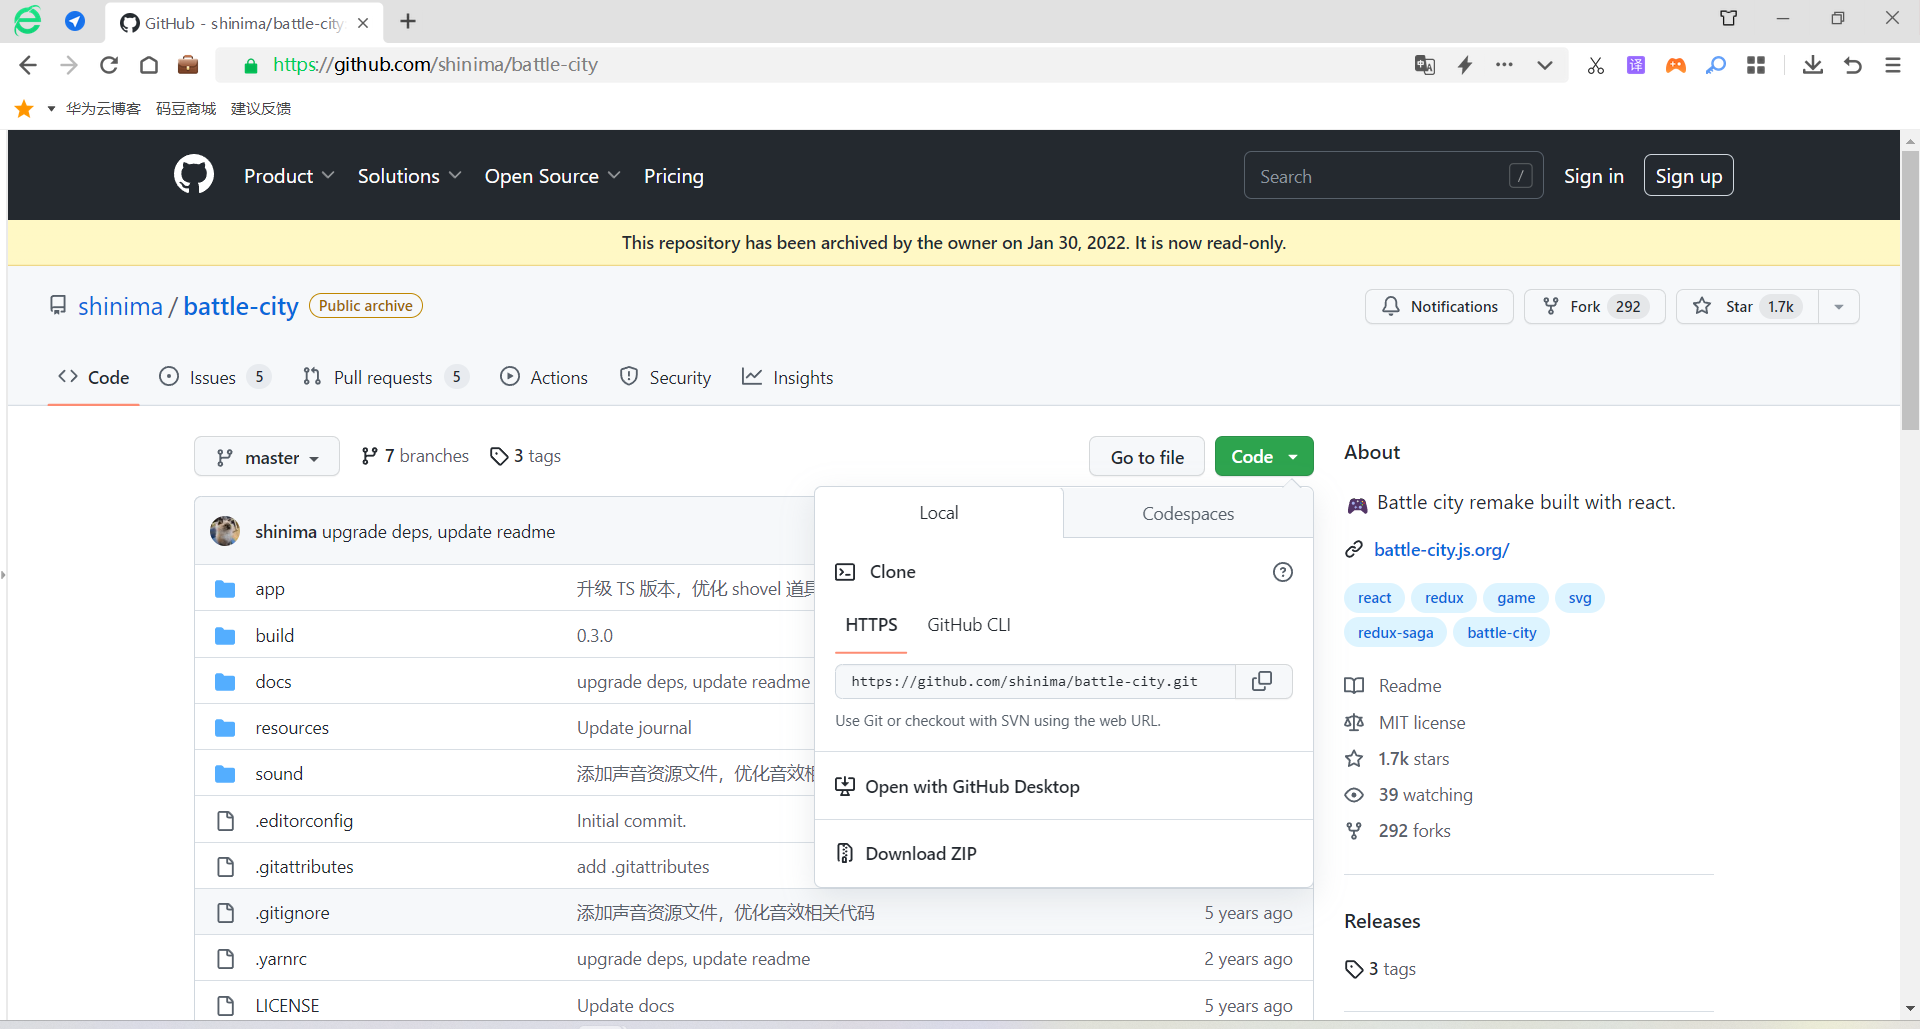The height and width of the screenshot is (1029, 1920).
Task: Click the lightning bolt speed icon
Action: pos(1465,65)
